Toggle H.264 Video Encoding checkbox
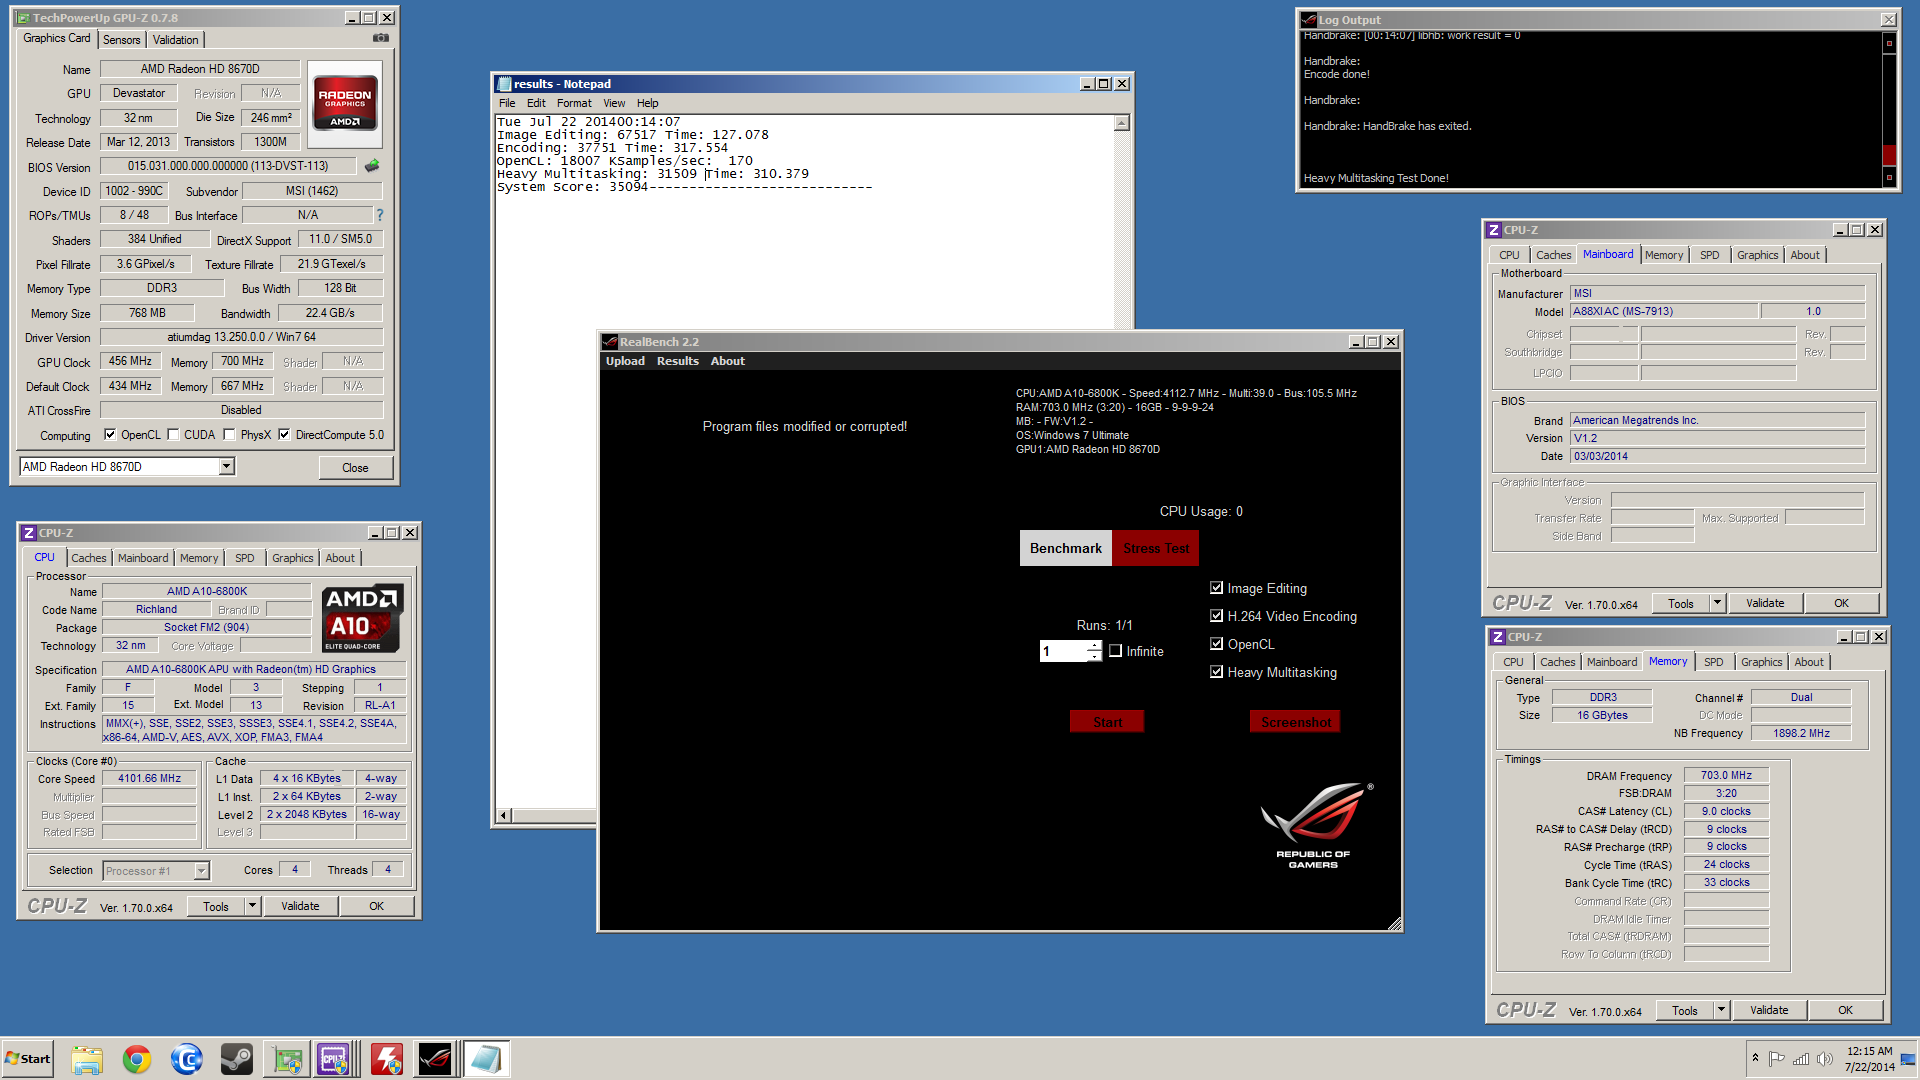This screenshot has height=1080, width=1920. (x=1216, y=616)
